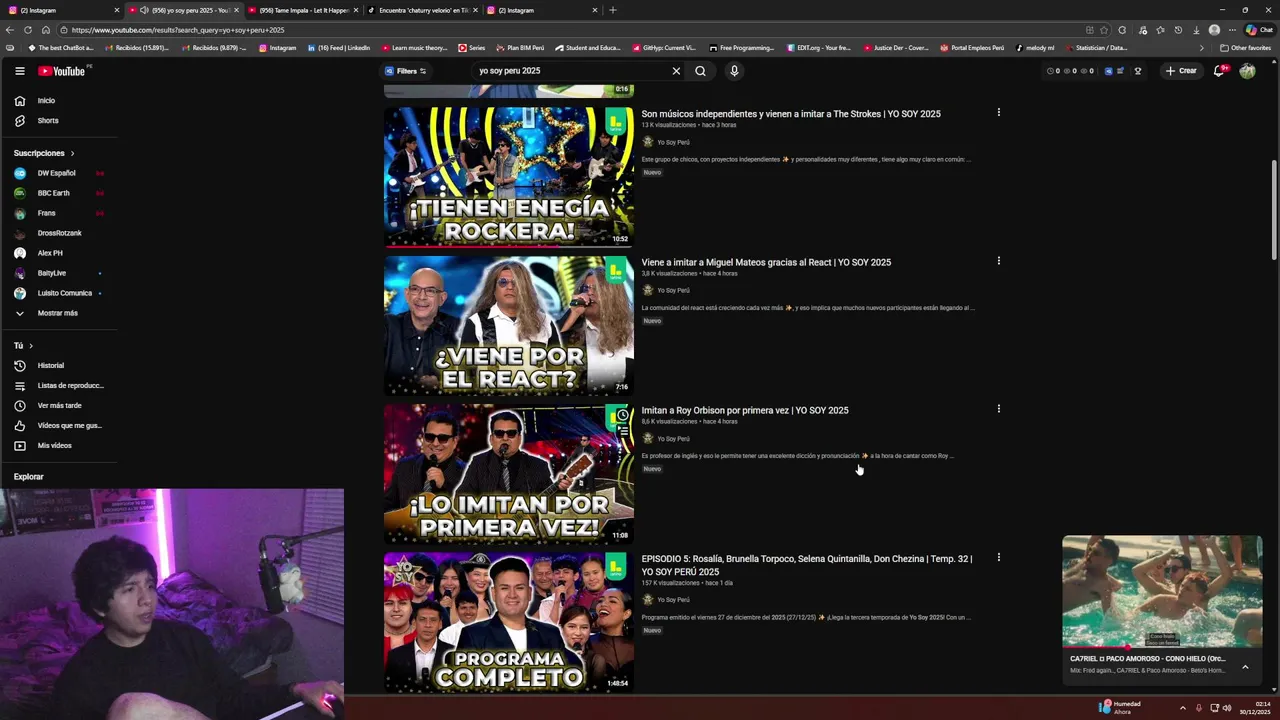Open the taskbar clock and date
1280x720 pixels.
point(1256,708)
